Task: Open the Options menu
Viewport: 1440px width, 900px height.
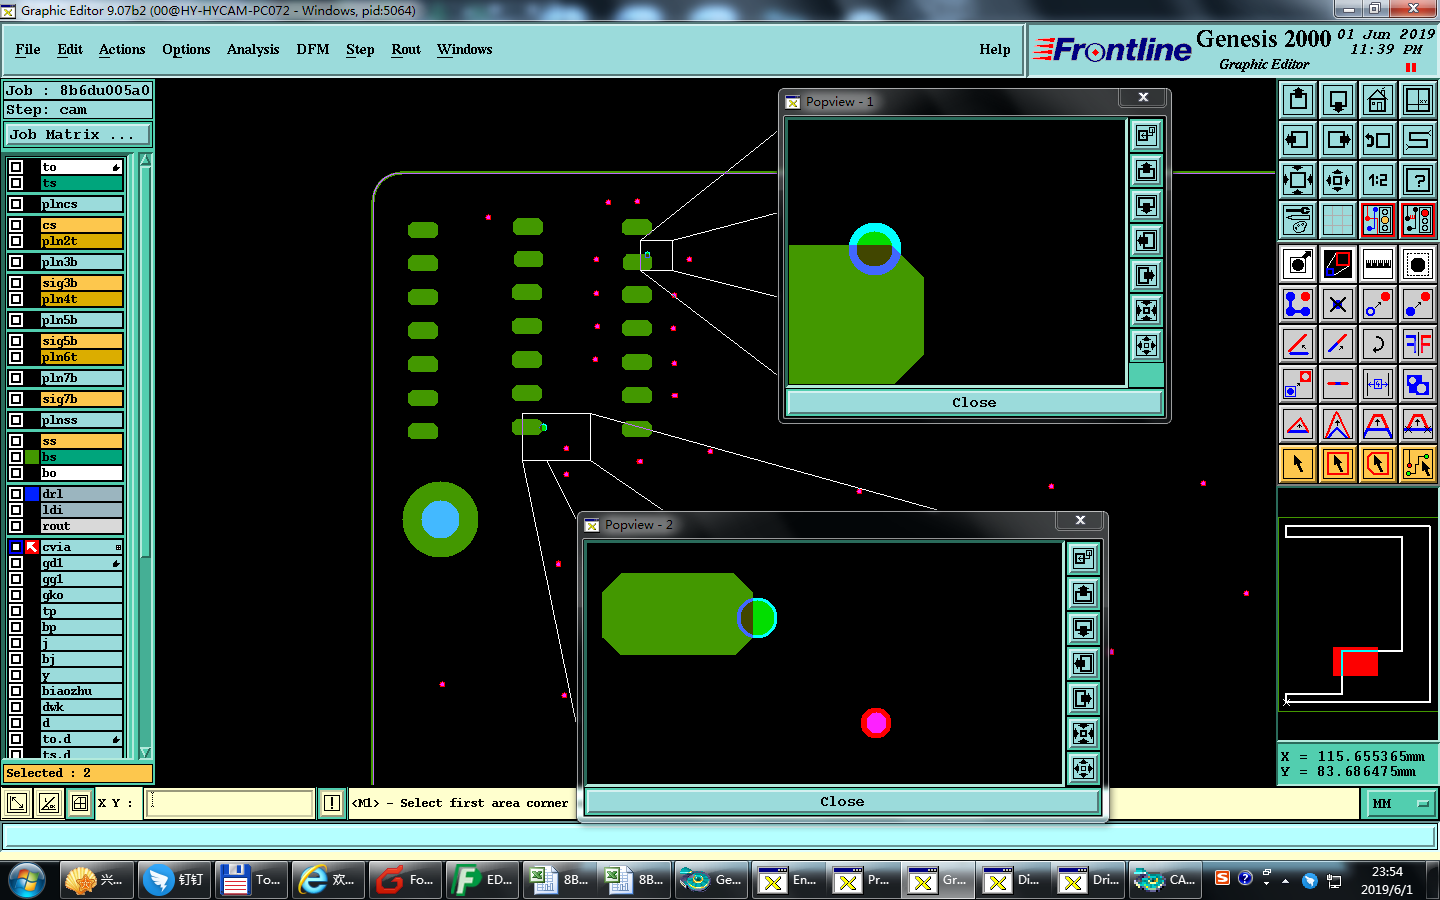Action: [x=186, y=49]
